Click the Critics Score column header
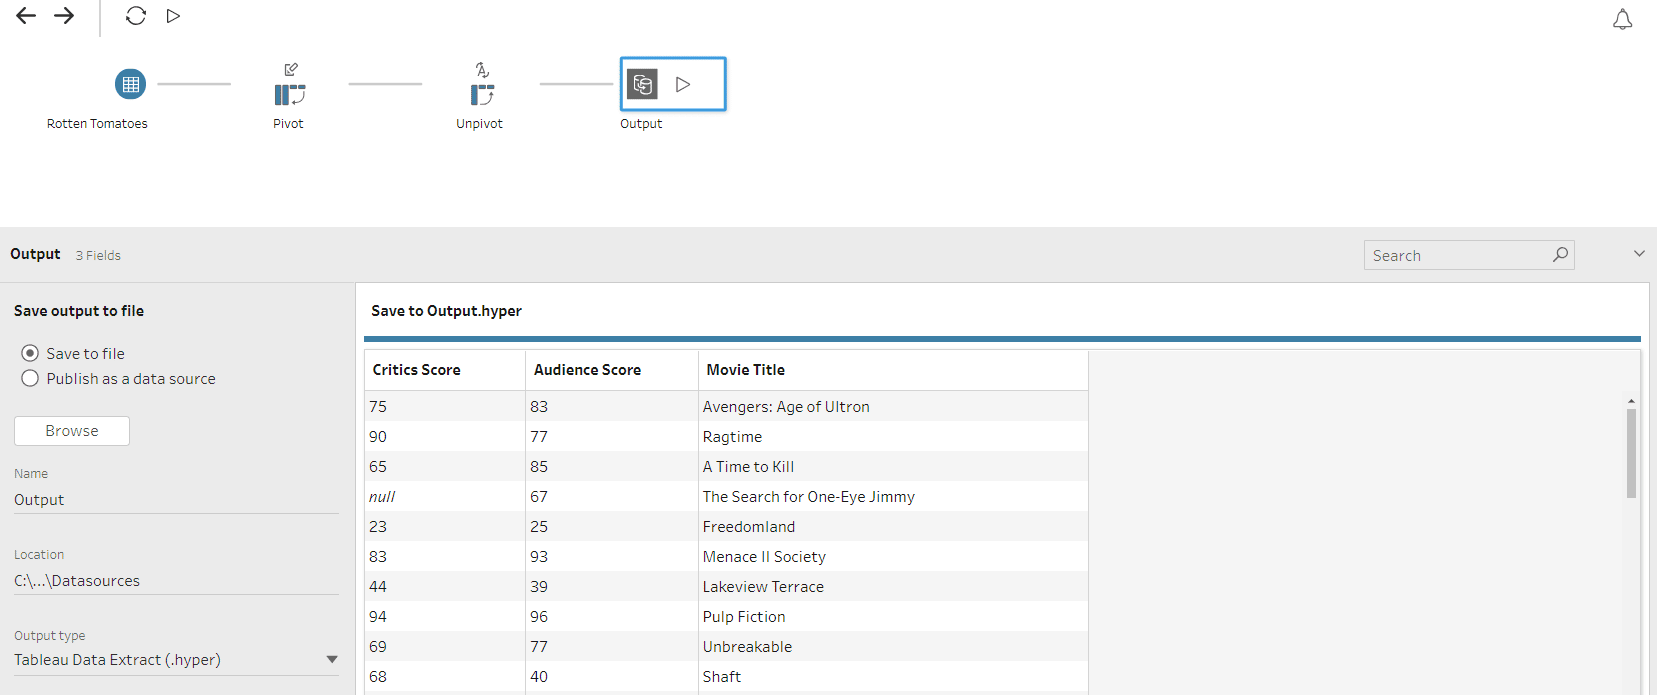 (x=445, y=370)
